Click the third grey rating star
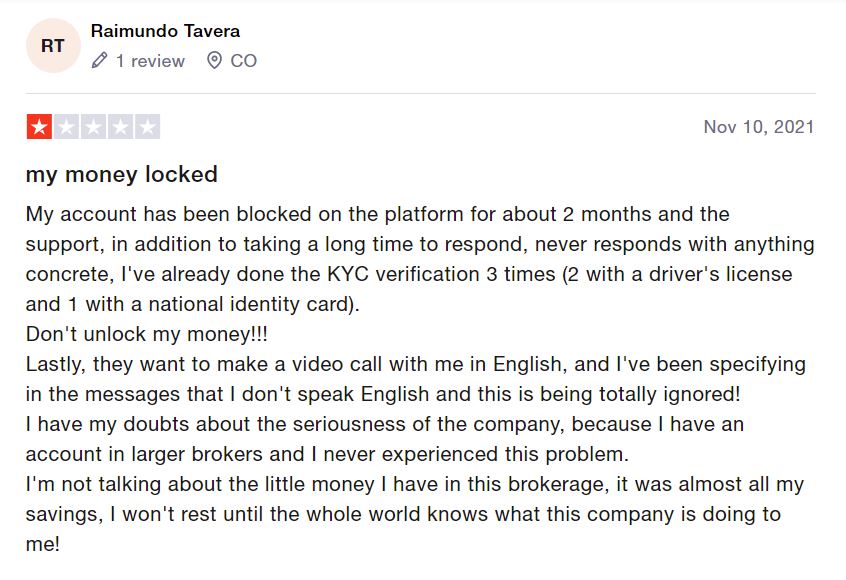Screen dimensions: 846x580 click(x=93, y=127)
